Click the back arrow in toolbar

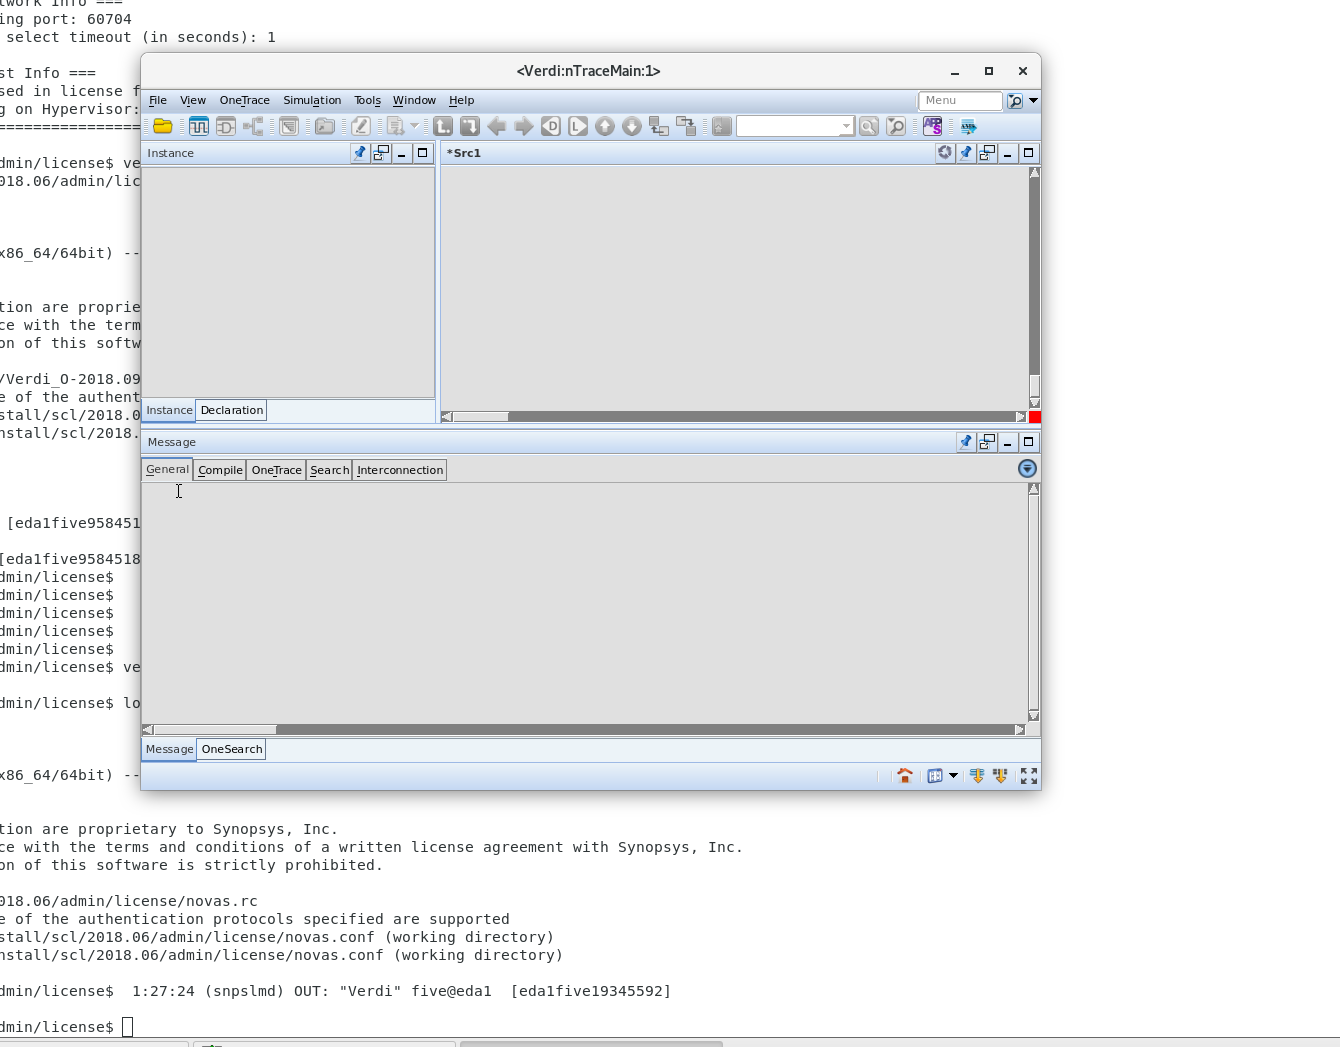tap(497, 126)
